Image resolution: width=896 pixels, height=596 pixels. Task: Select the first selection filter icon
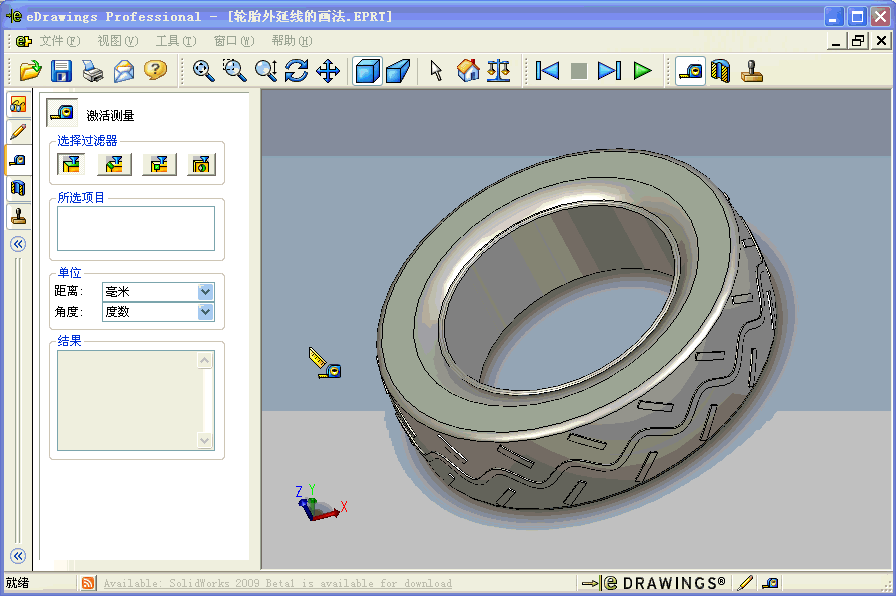click(71, 165)
